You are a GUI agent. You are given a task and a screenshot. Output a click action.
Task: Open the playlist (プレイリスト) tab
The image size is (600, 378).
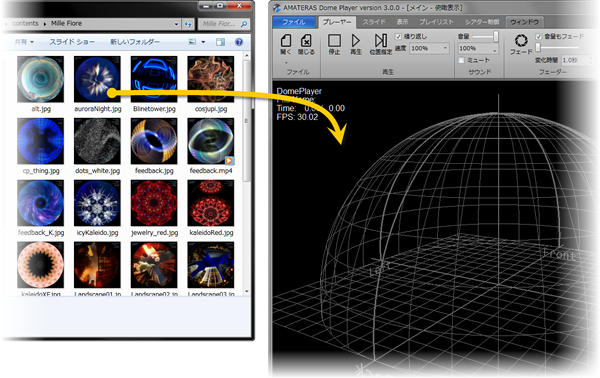[436, 22]
